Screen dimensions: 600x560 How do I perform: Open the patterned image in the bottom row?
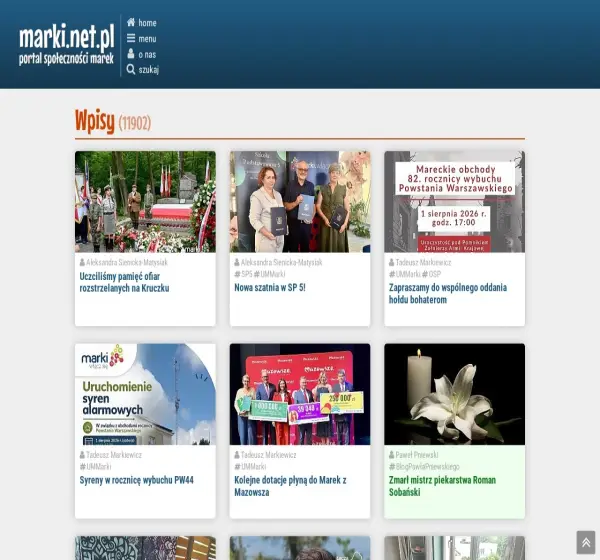coord(145,548)
